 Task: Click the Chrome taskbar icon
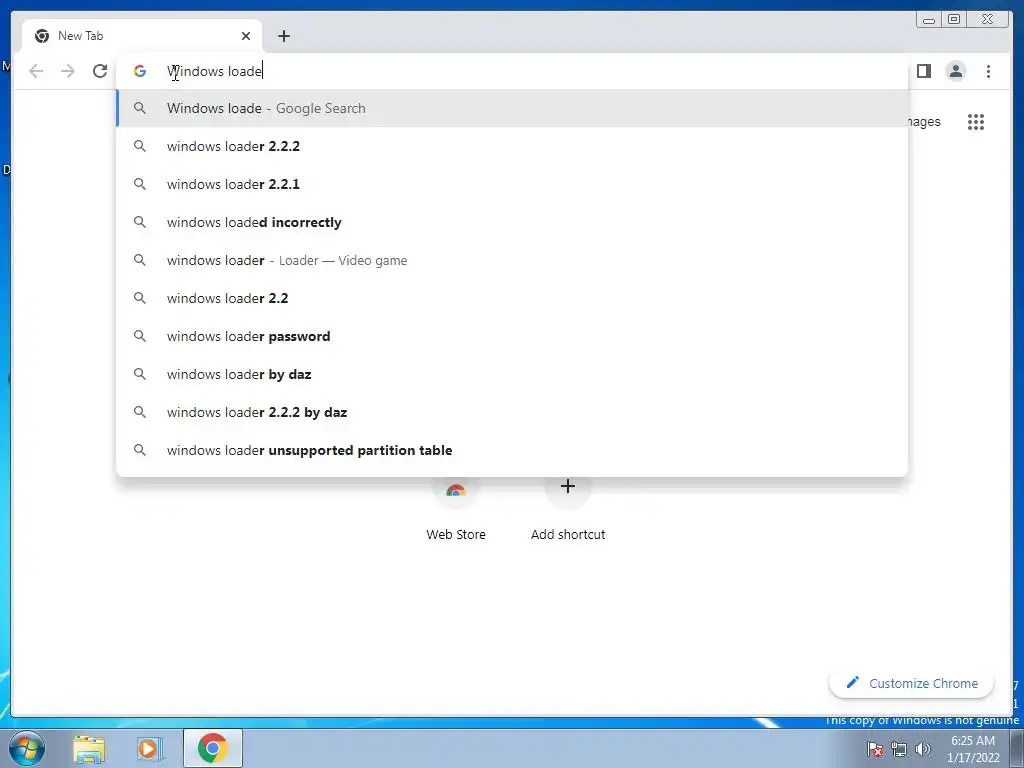tap(212, 748)
